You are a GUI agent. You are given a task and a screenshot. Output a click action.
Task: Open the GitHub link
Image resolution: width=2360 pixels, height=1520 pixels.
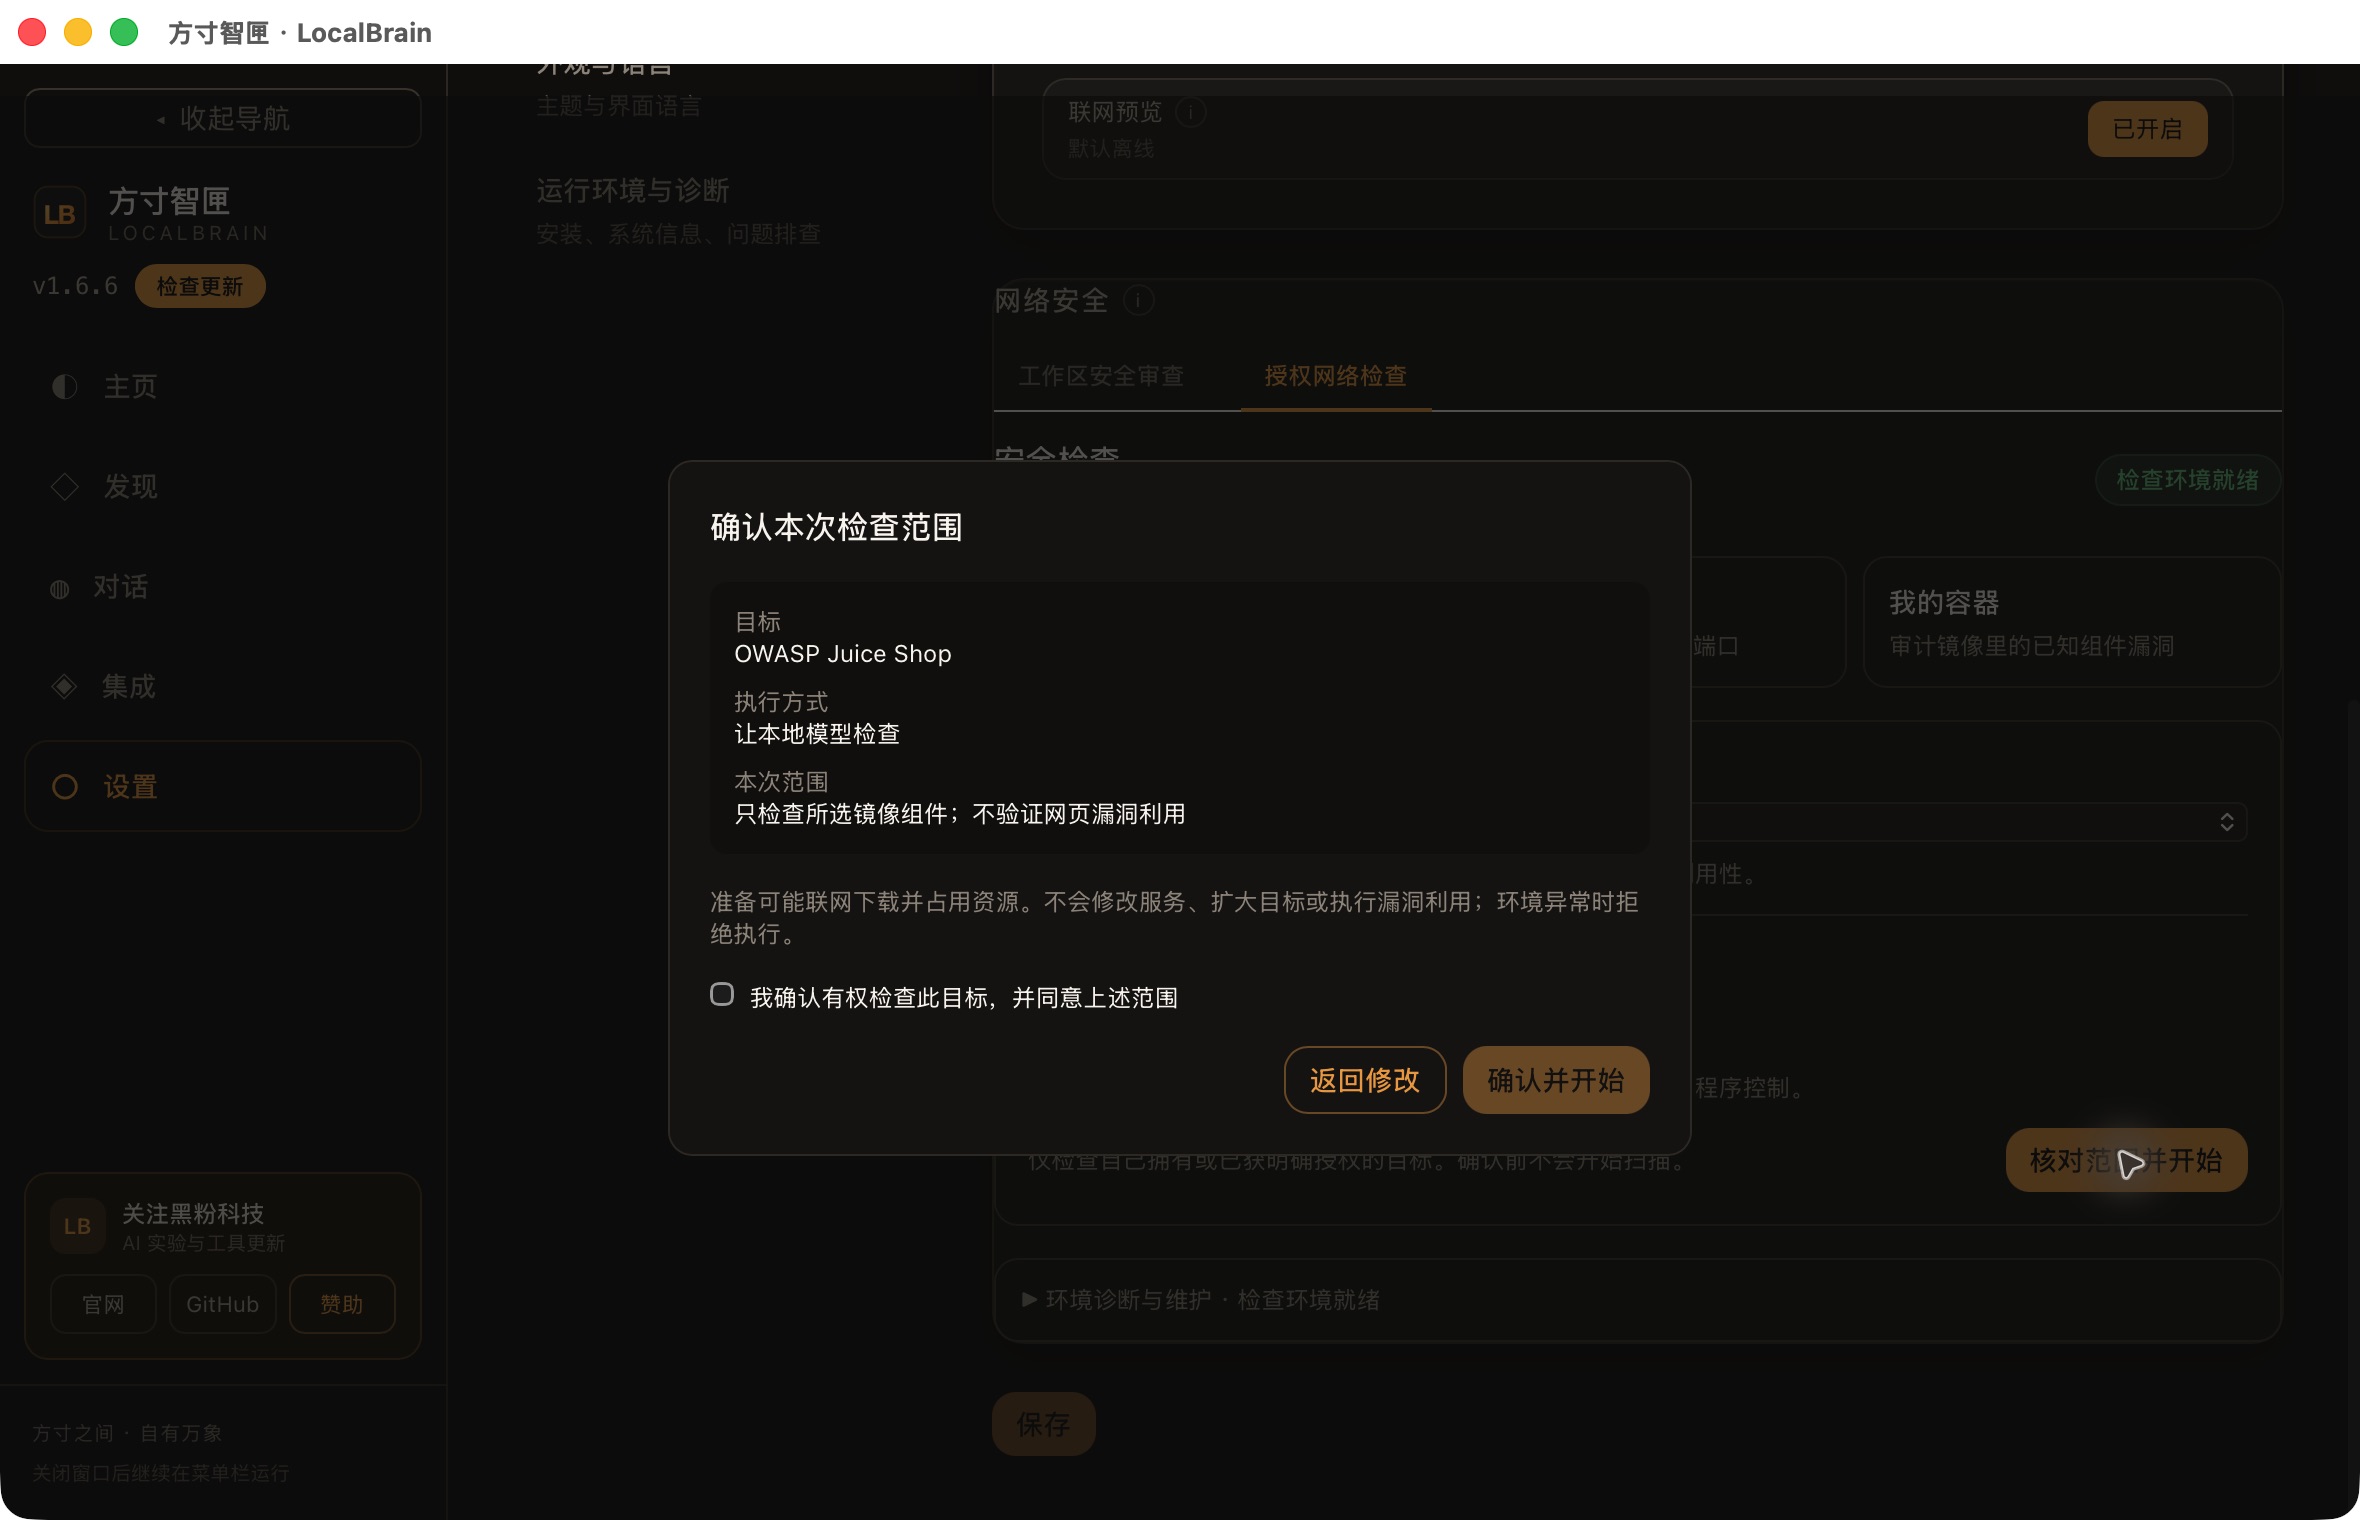[222, 1304]
